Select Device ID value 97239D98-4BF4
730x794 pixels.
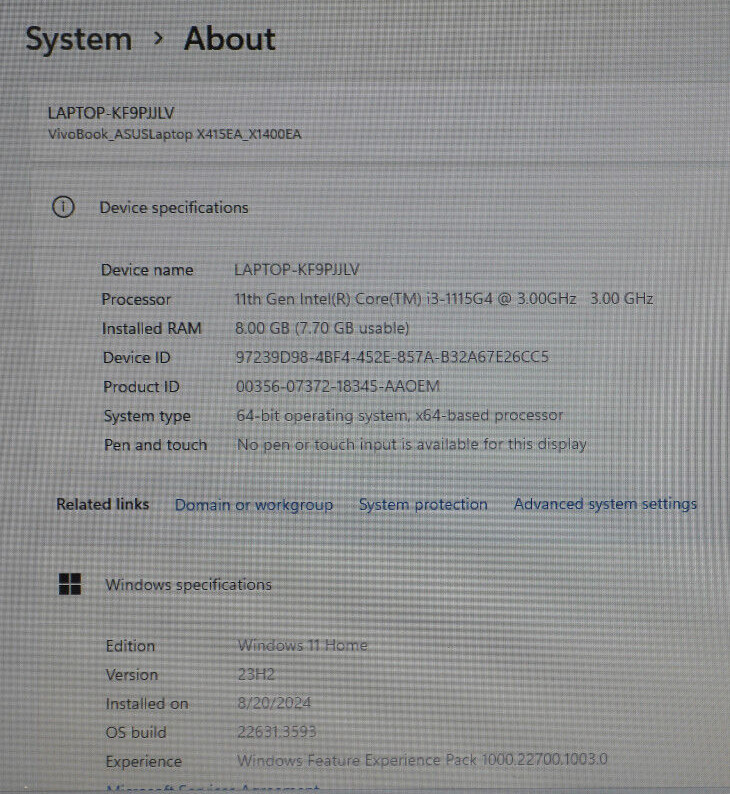(392, 357)
